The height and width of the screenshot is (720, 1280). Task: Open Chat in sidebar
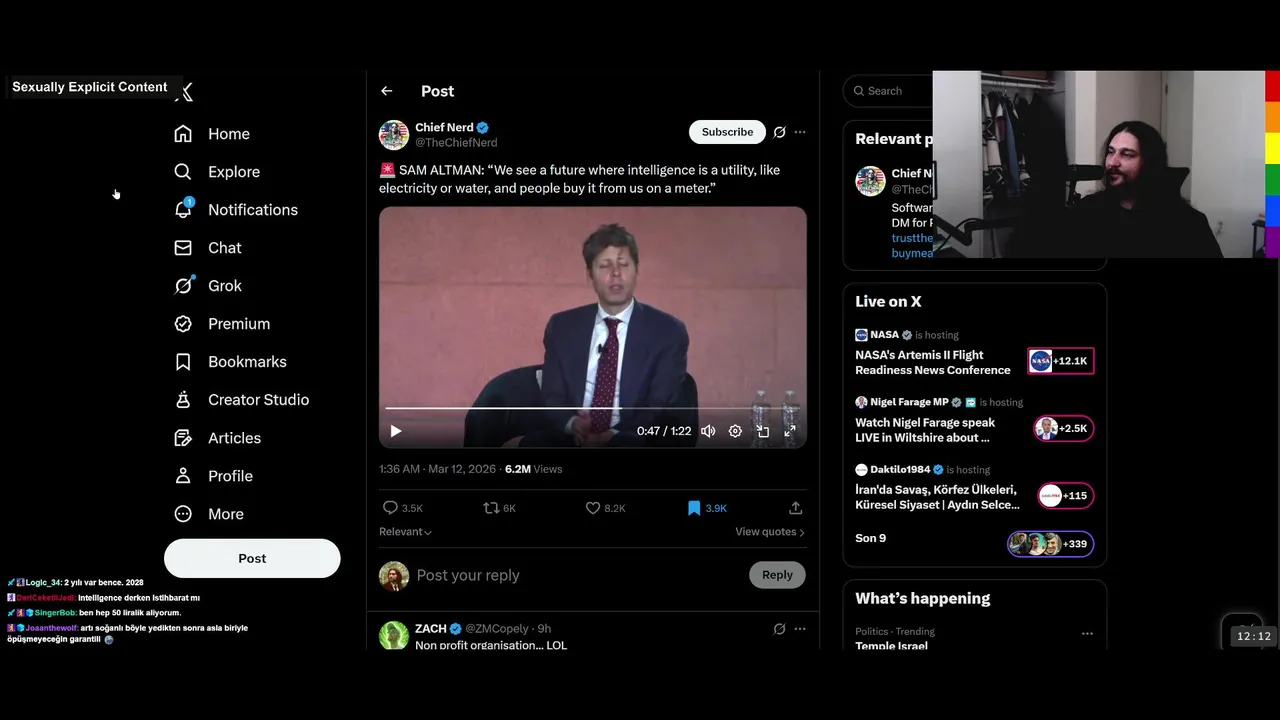coord(208,248)
